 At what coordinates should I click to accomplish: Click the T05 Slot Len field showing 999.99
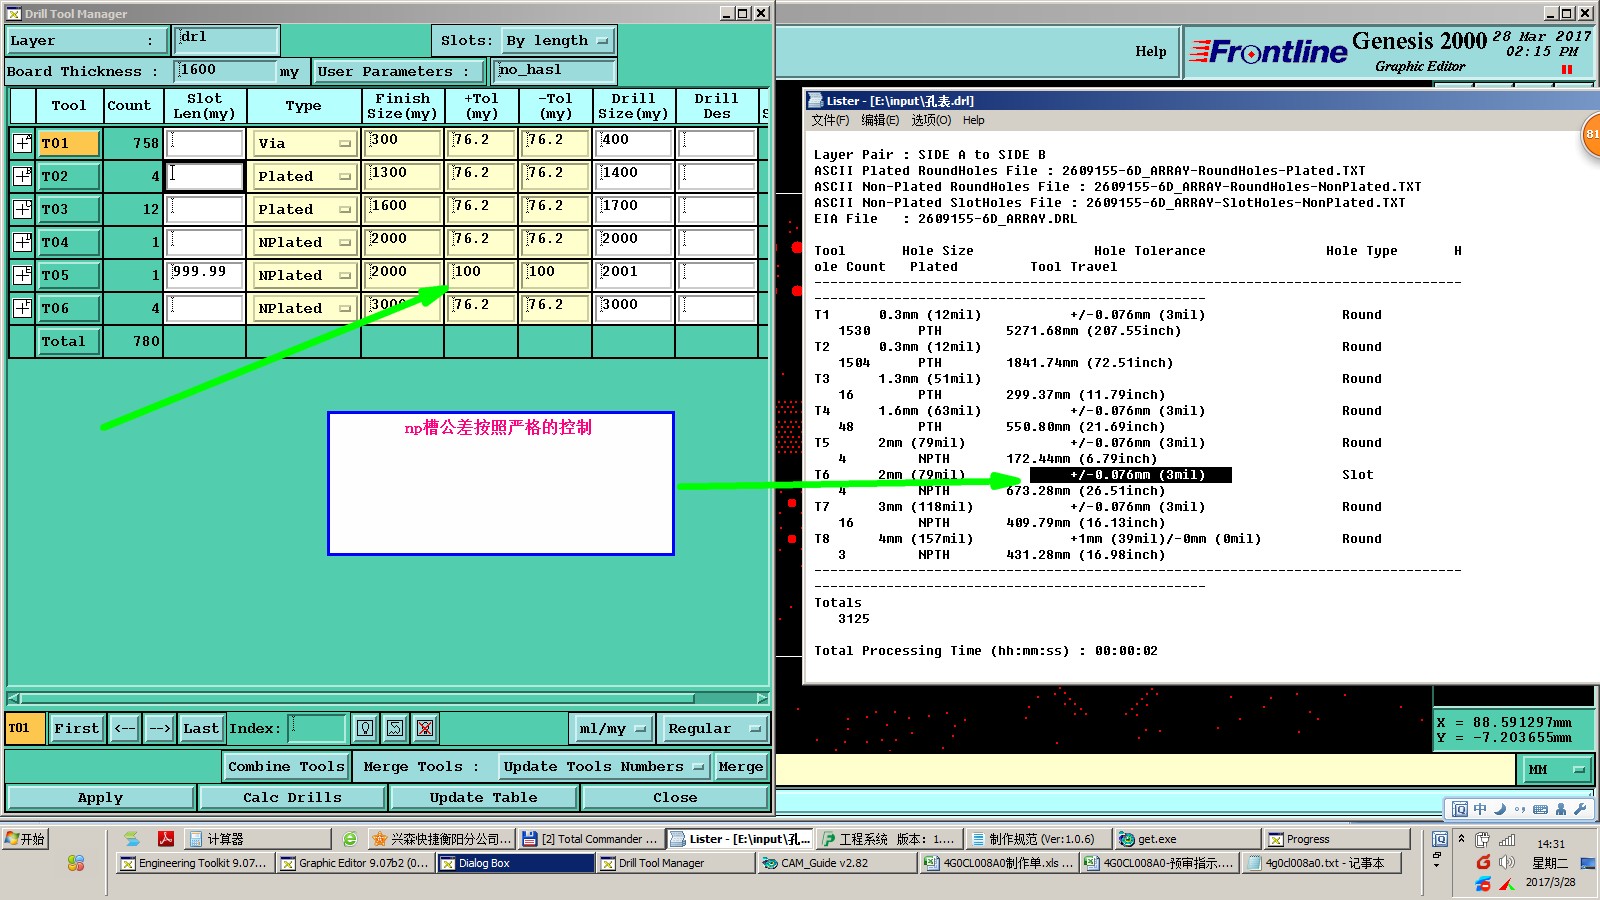[205, 275]
